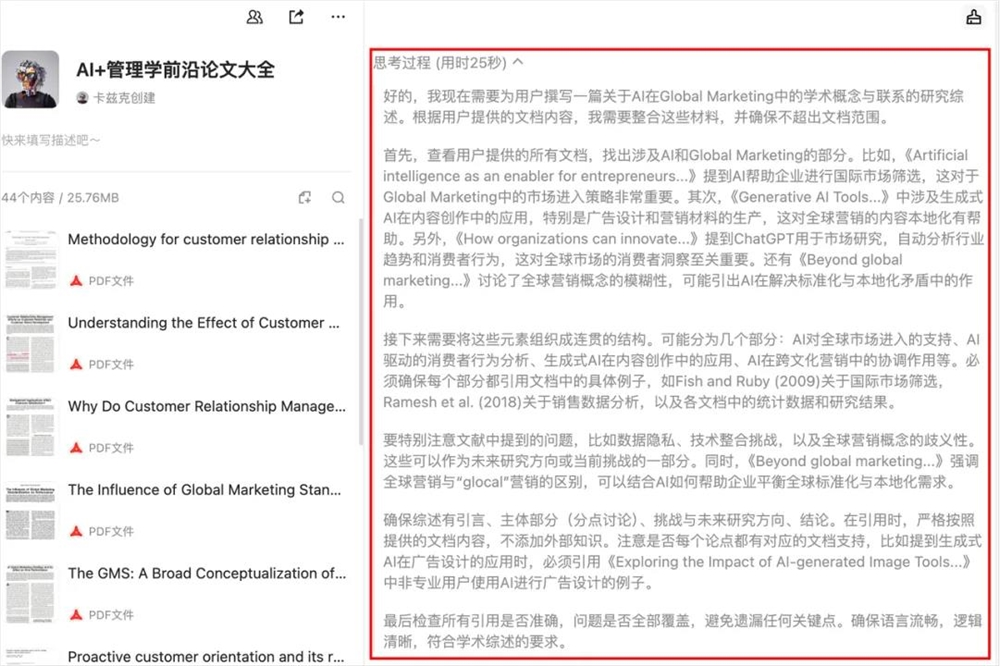Click the creator name 卡兹克创建
This screenshot has height=666, width=1000.
pos(126,97)
